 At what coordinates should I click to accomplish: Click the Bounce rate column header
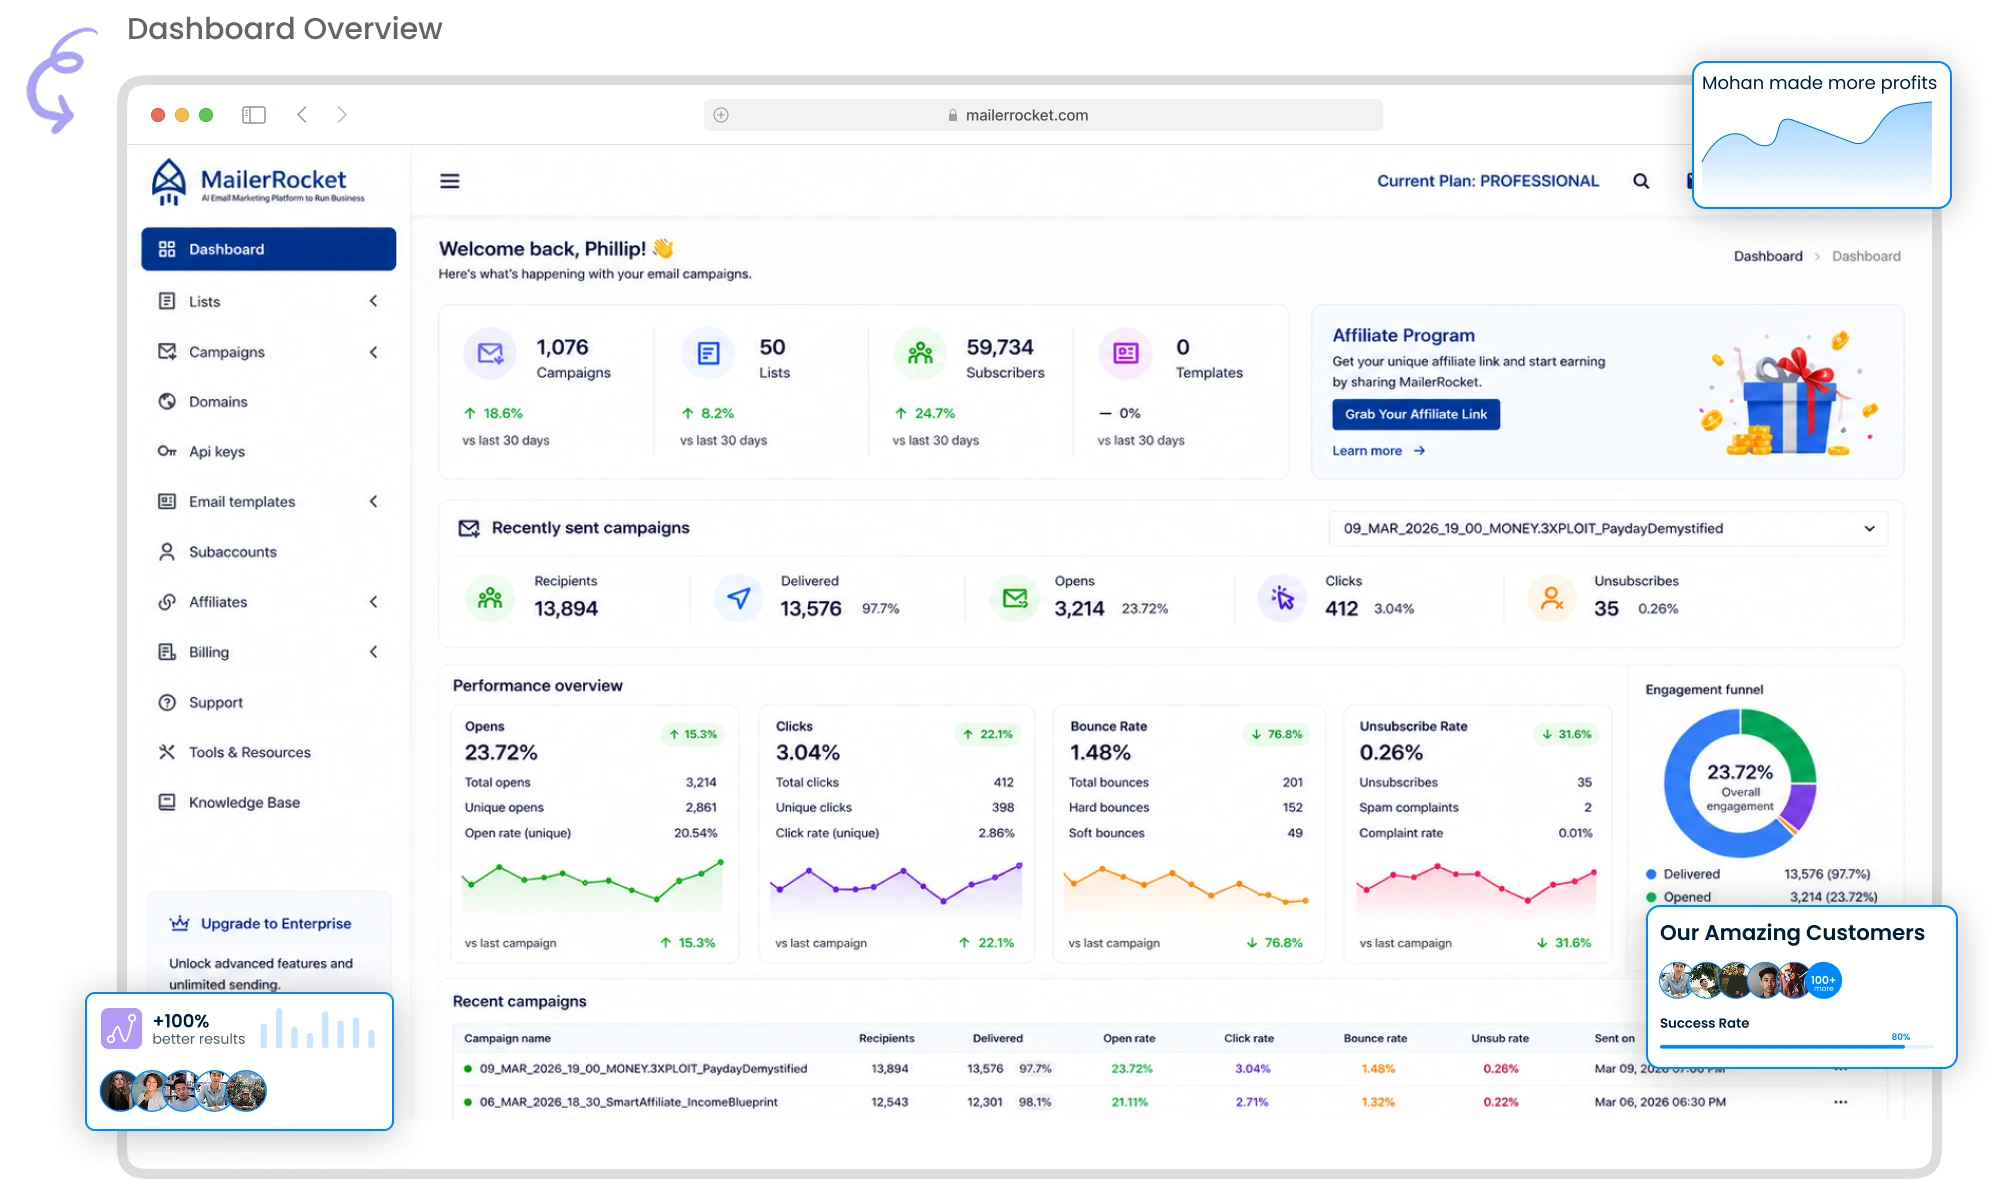point(1375,1038)
